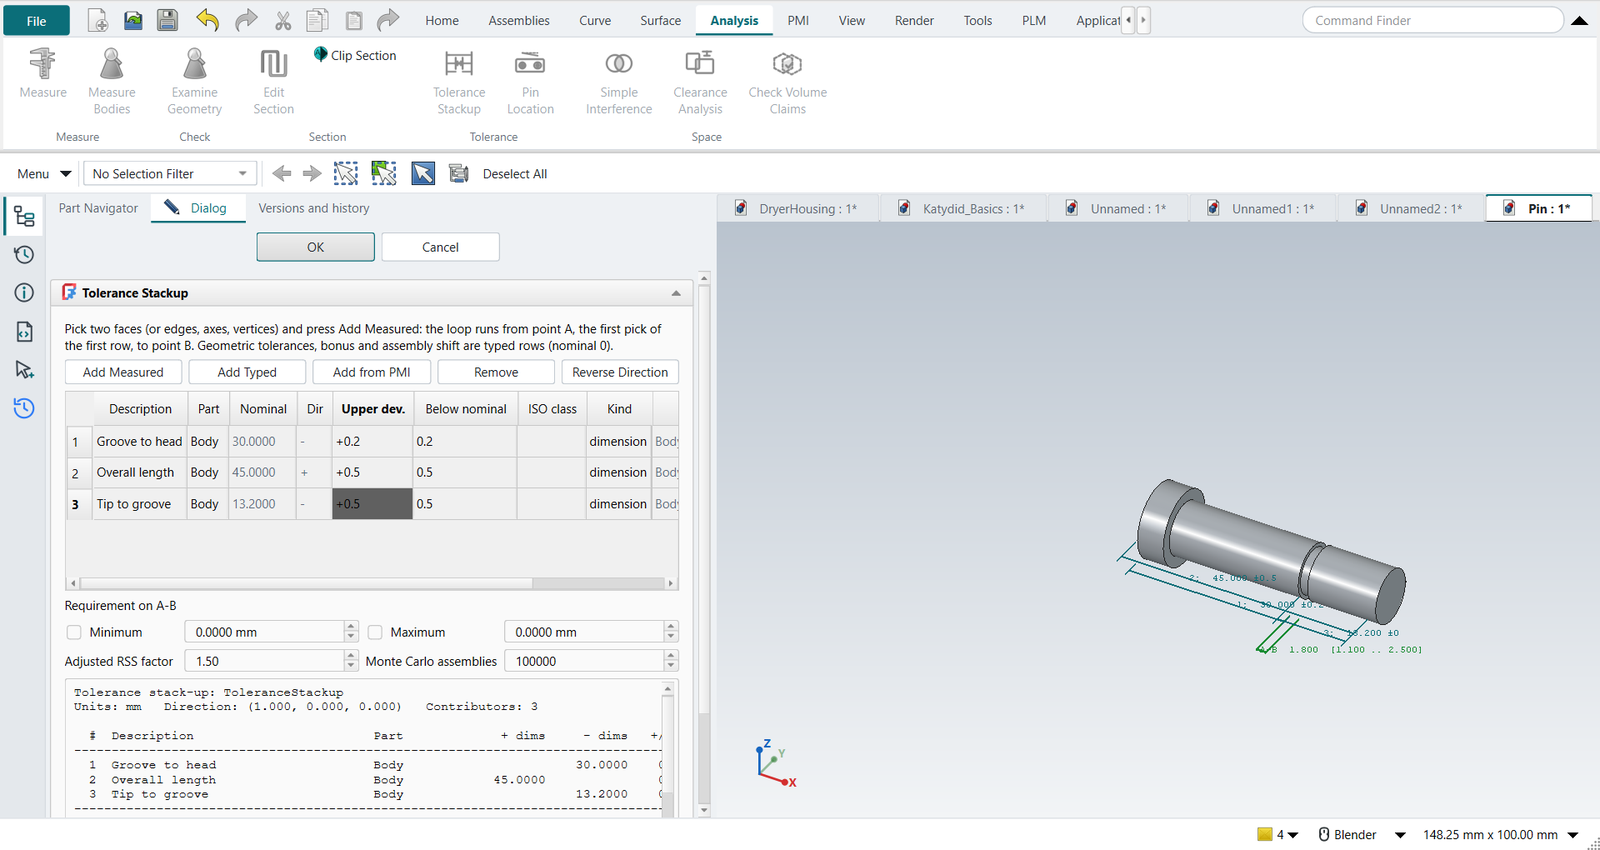1600x850 pixels.
Task: Select the 'Overall length' table row
Action: (372, 473)
